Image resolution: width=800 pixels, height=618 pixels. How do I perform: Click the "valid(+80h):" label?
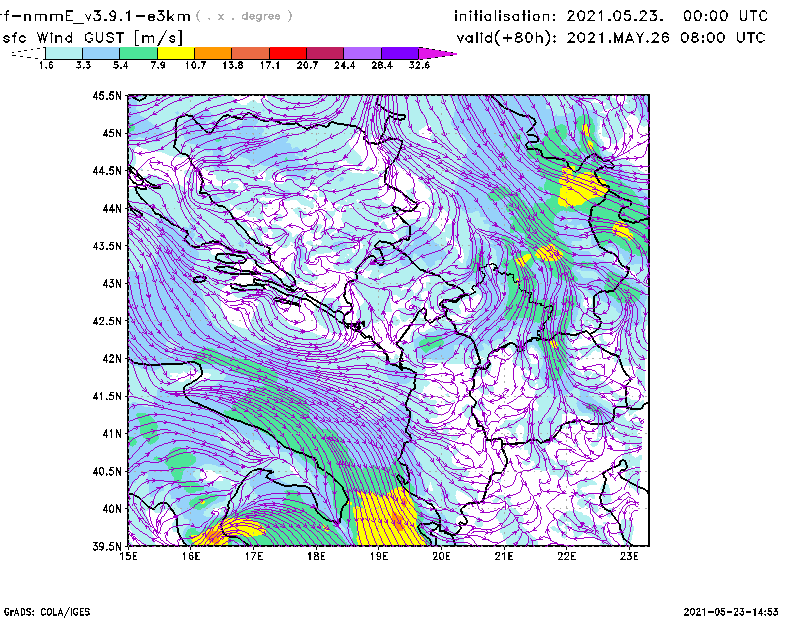(x=507, y=38)
